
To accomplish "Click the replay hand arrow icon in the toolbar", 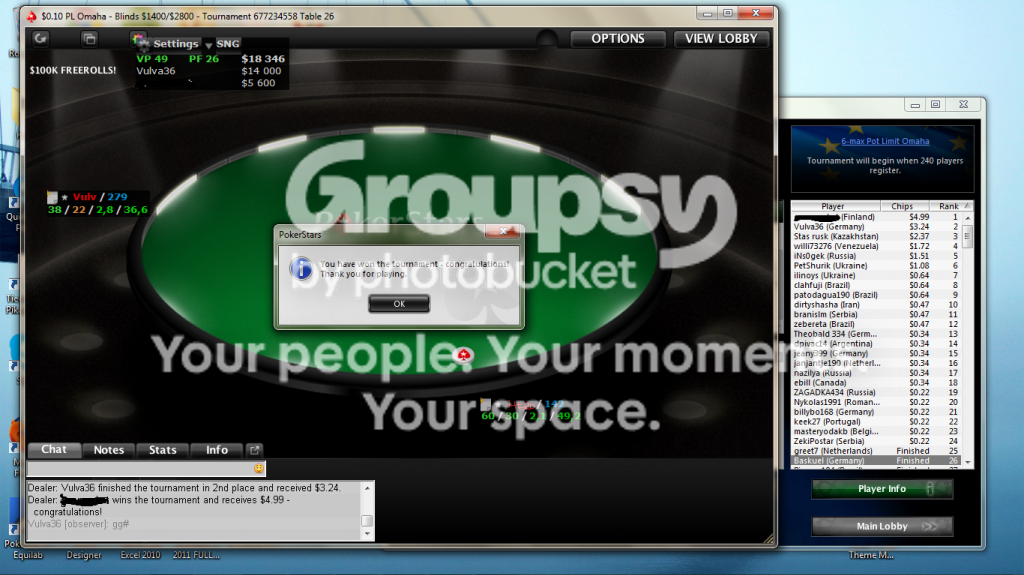I will pos(40,39).
